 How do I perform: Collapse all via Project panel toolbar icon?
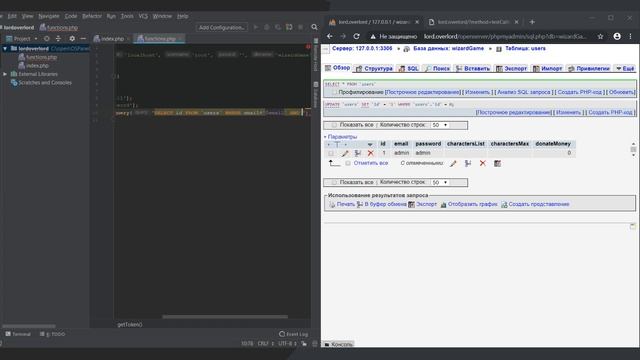[x=58, y=38]
